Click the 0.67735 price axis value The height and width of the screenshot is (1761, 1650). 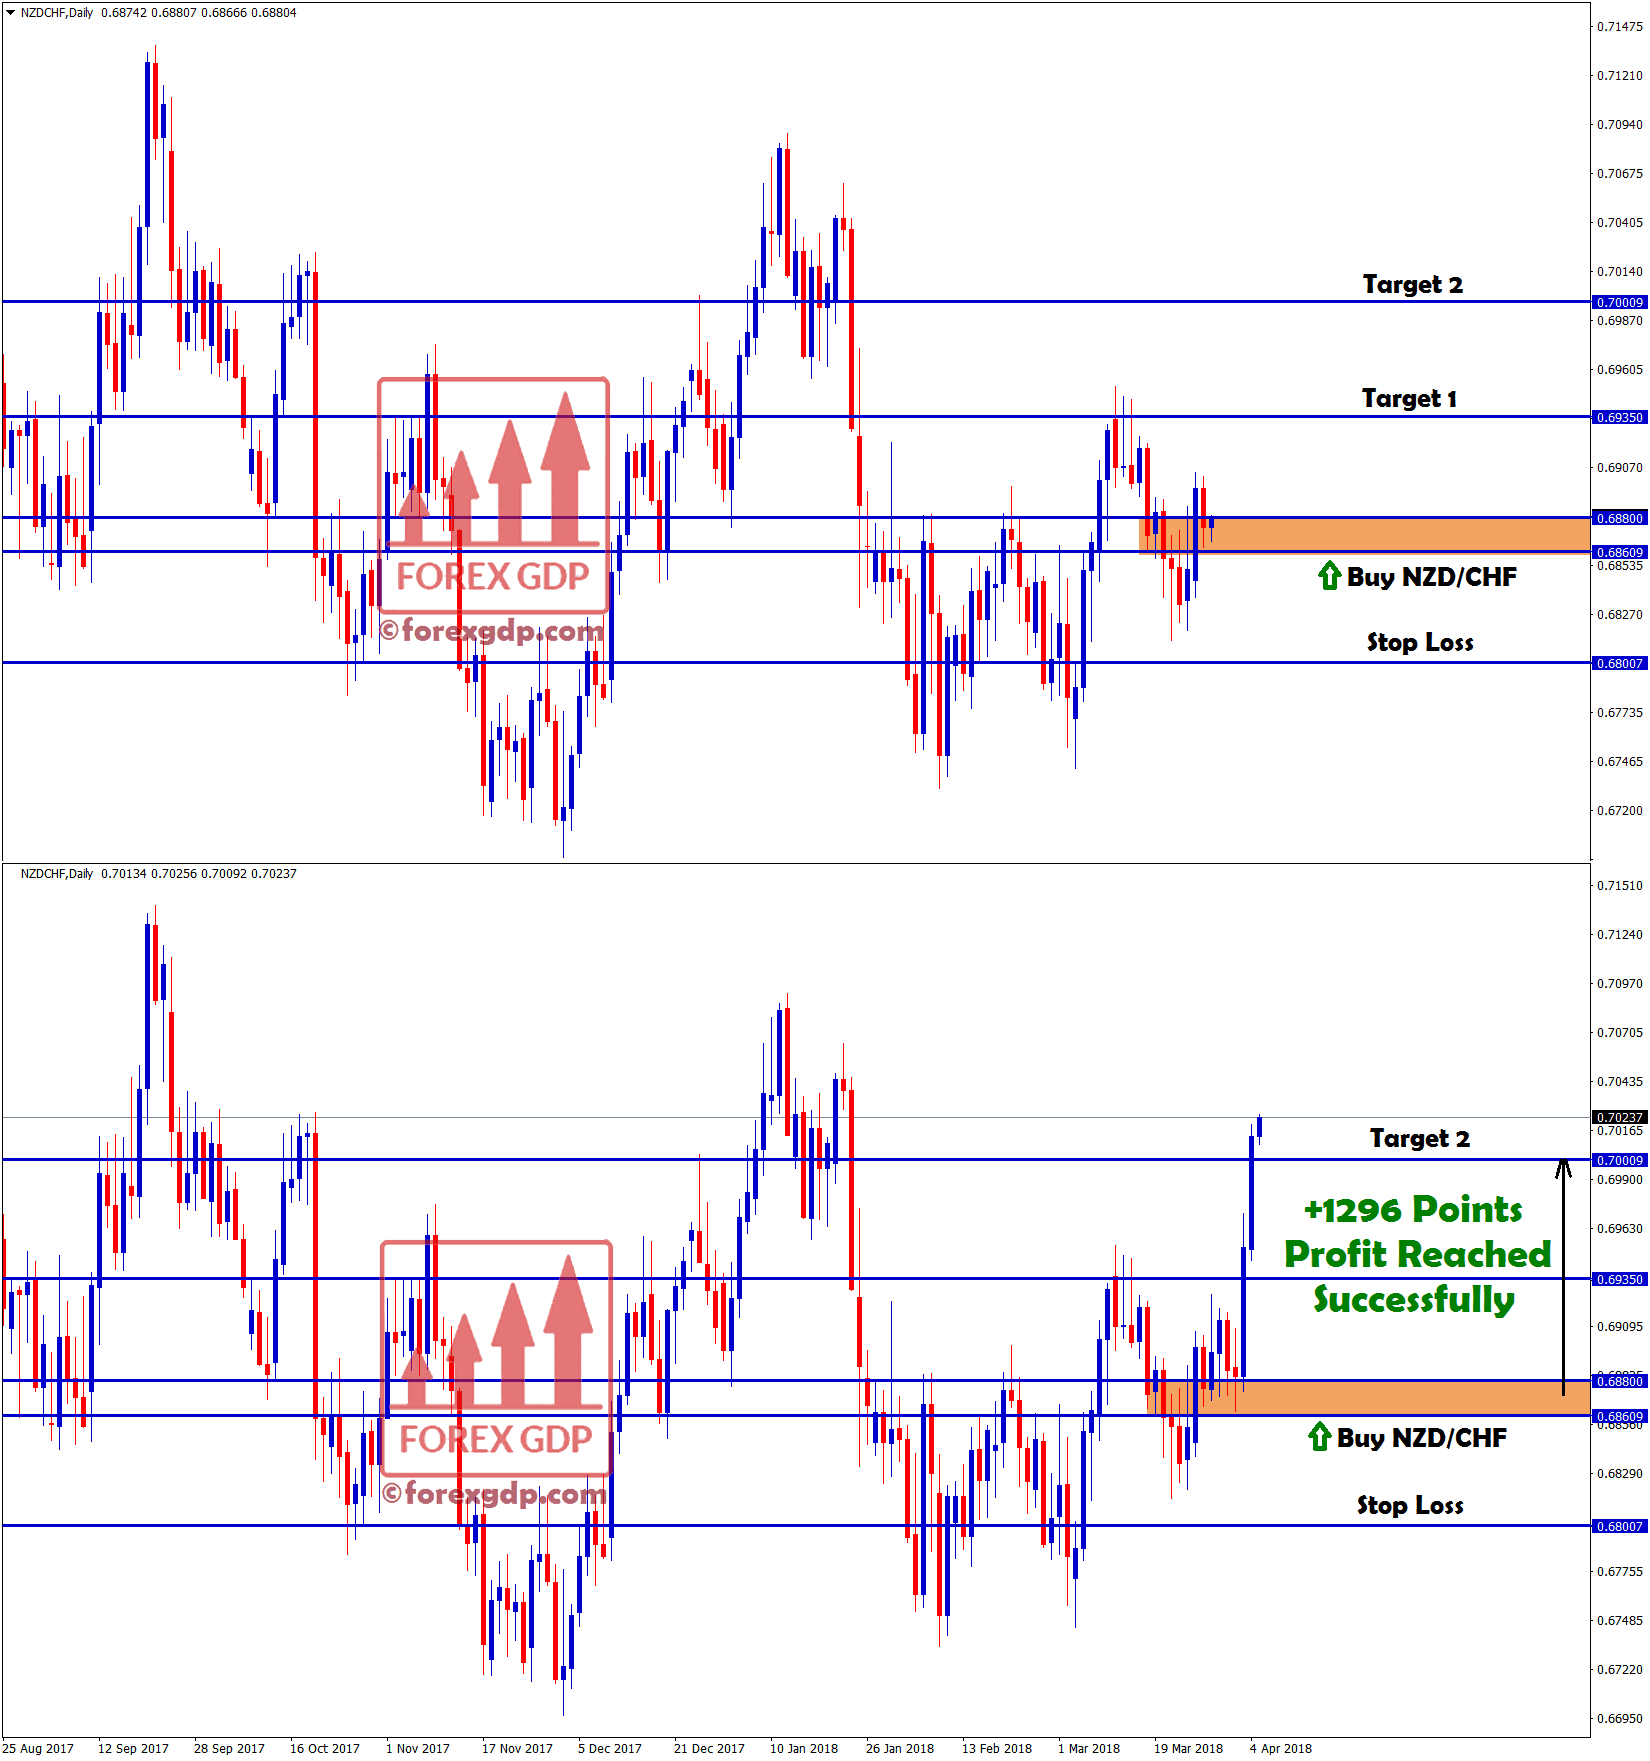pos(1620,713)
